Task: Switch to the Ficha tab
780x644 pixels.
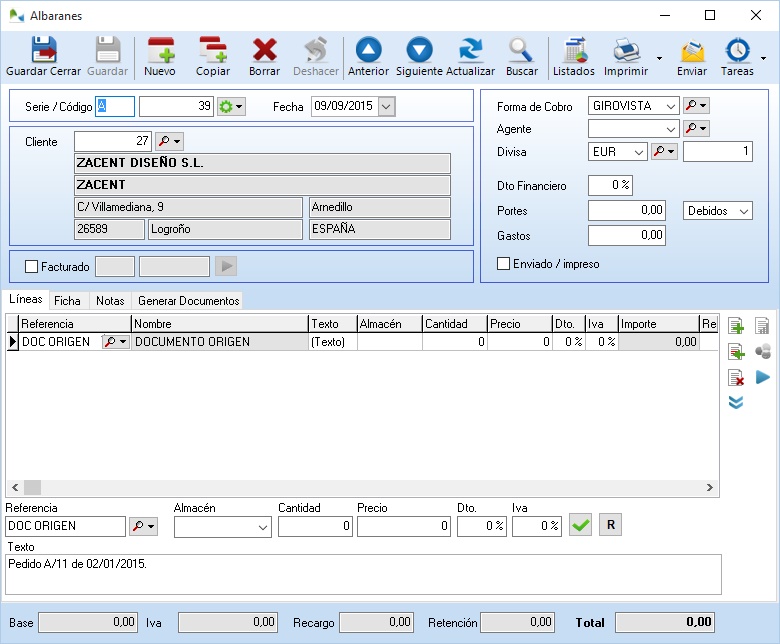Action: coord(67,300)
